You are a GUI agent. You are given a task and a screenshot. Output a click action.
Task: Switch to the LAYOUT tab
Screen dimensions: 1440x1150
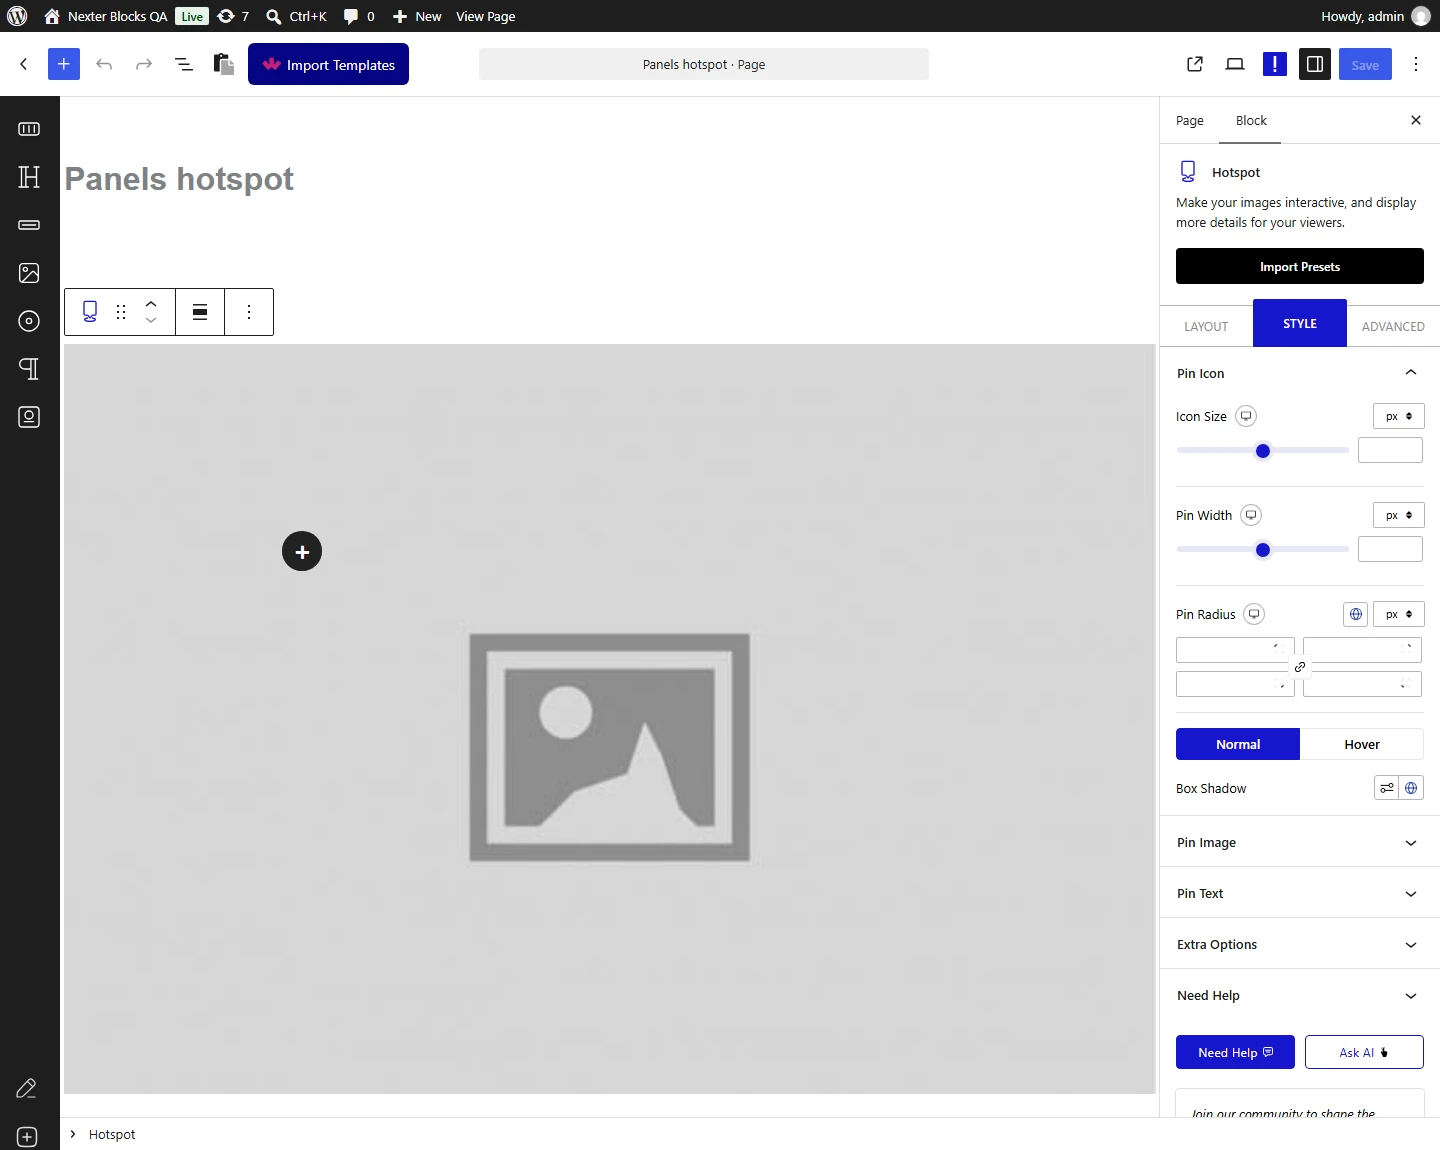(1206, 326)
